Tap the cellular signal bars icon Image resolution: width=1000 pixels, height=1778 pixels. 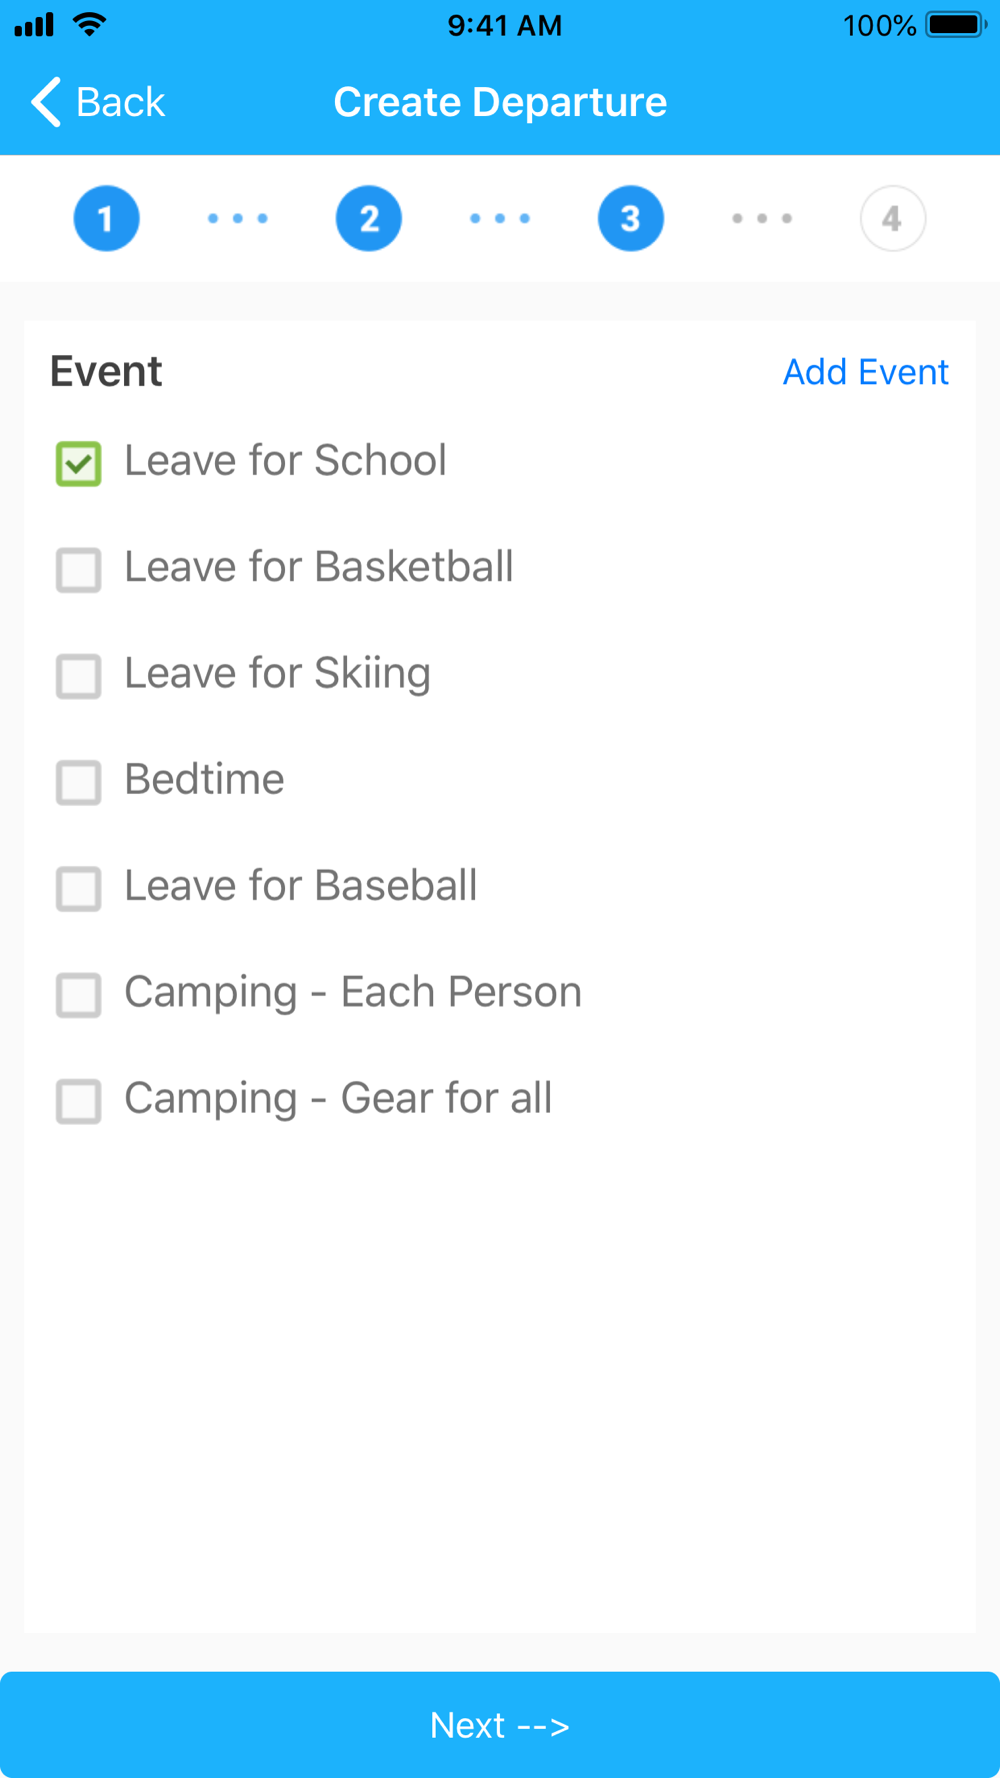click(34, 25)
